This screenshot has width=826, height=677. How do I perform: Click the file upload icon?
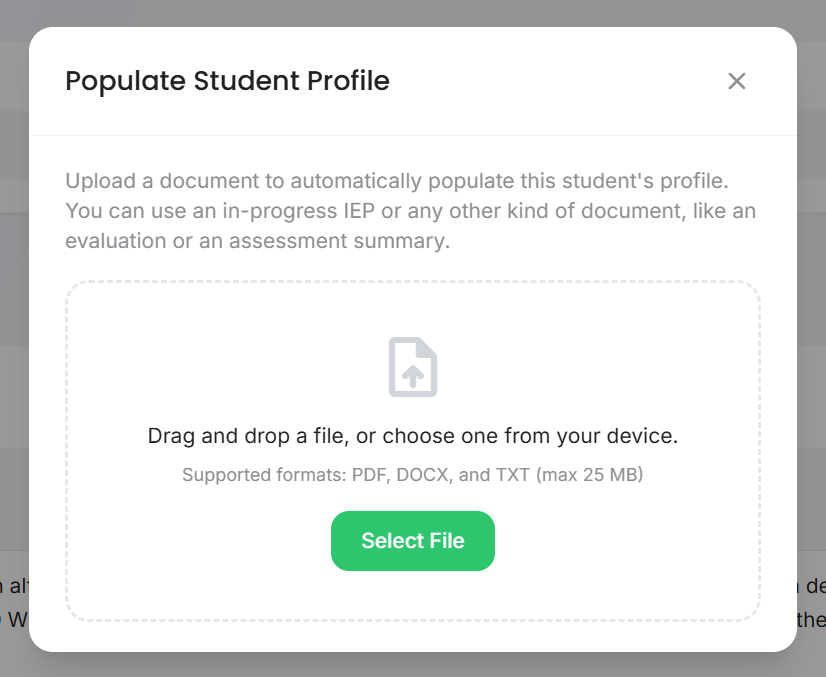tap(413, 367)
